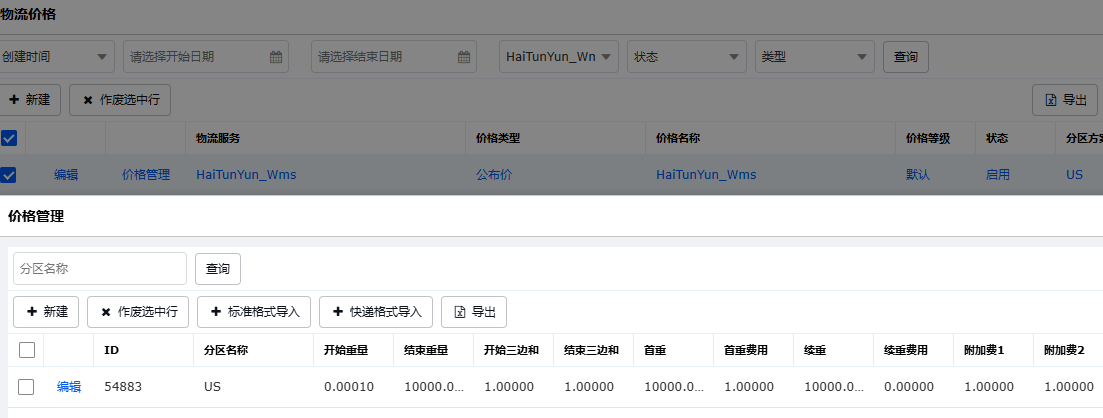Tick header checkbox in price management table
Screen dimensions: 1103x418
click(27, 350)
